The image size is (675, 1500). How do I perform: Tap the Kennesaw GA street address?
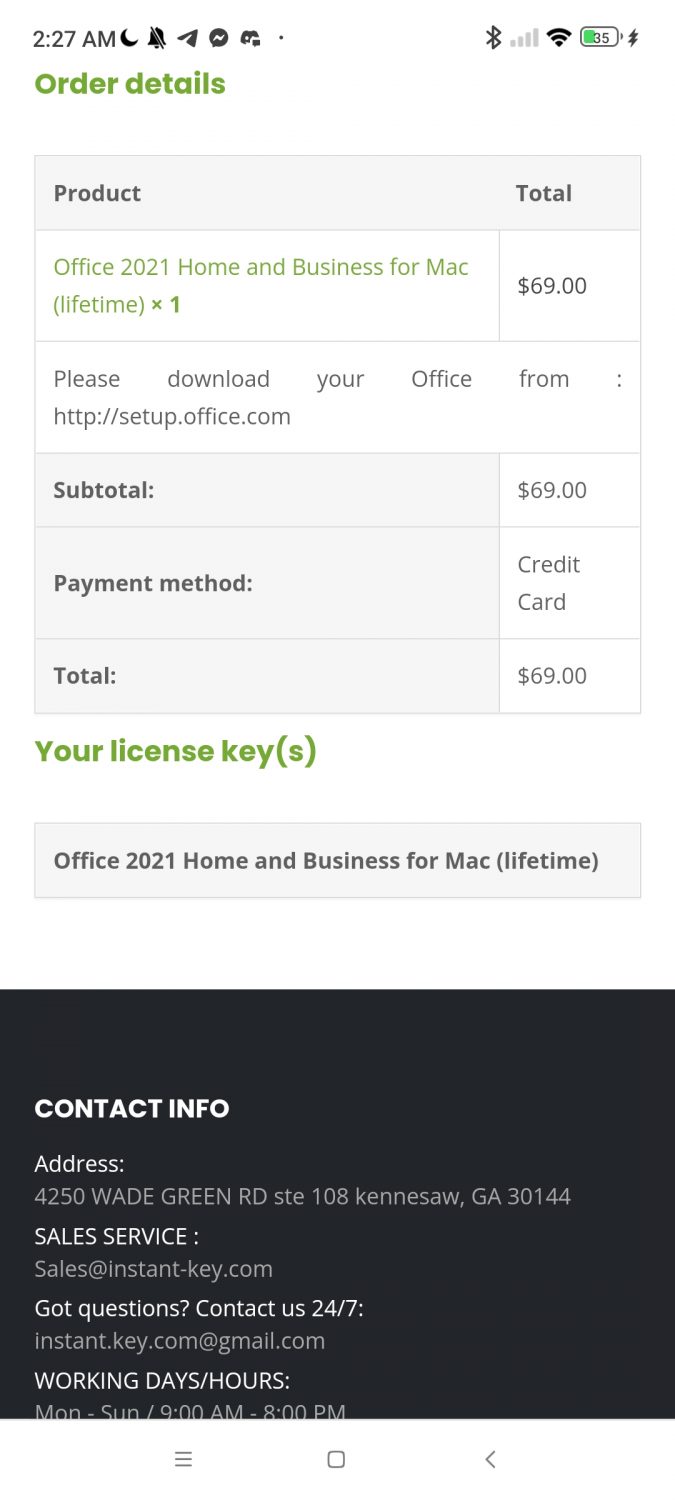[x=302, y=1196]
